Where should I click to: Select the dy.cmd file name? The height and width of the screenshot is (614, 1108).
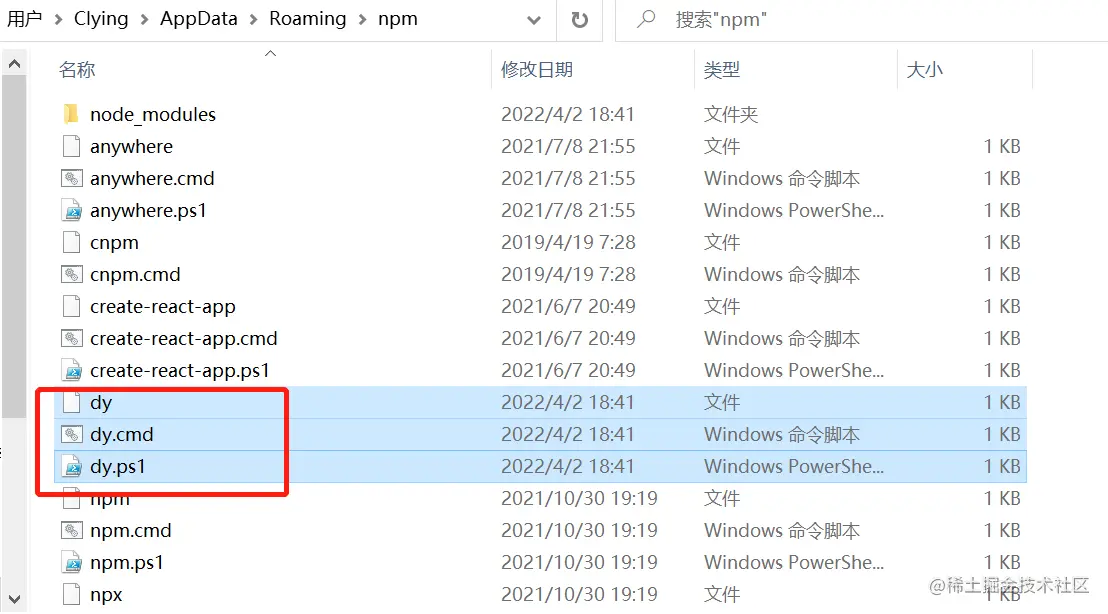click(x=122, y=435)
